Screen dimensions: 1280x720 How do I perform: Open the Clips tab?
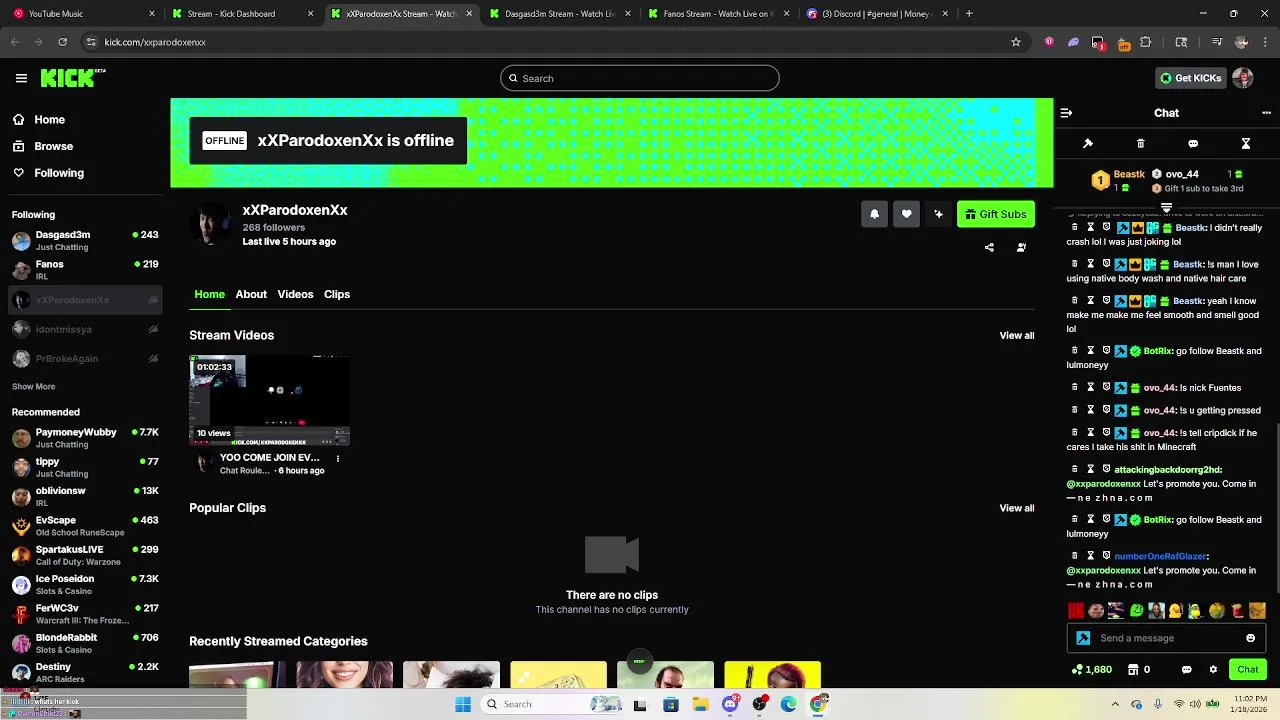click(x=337, y=294)
